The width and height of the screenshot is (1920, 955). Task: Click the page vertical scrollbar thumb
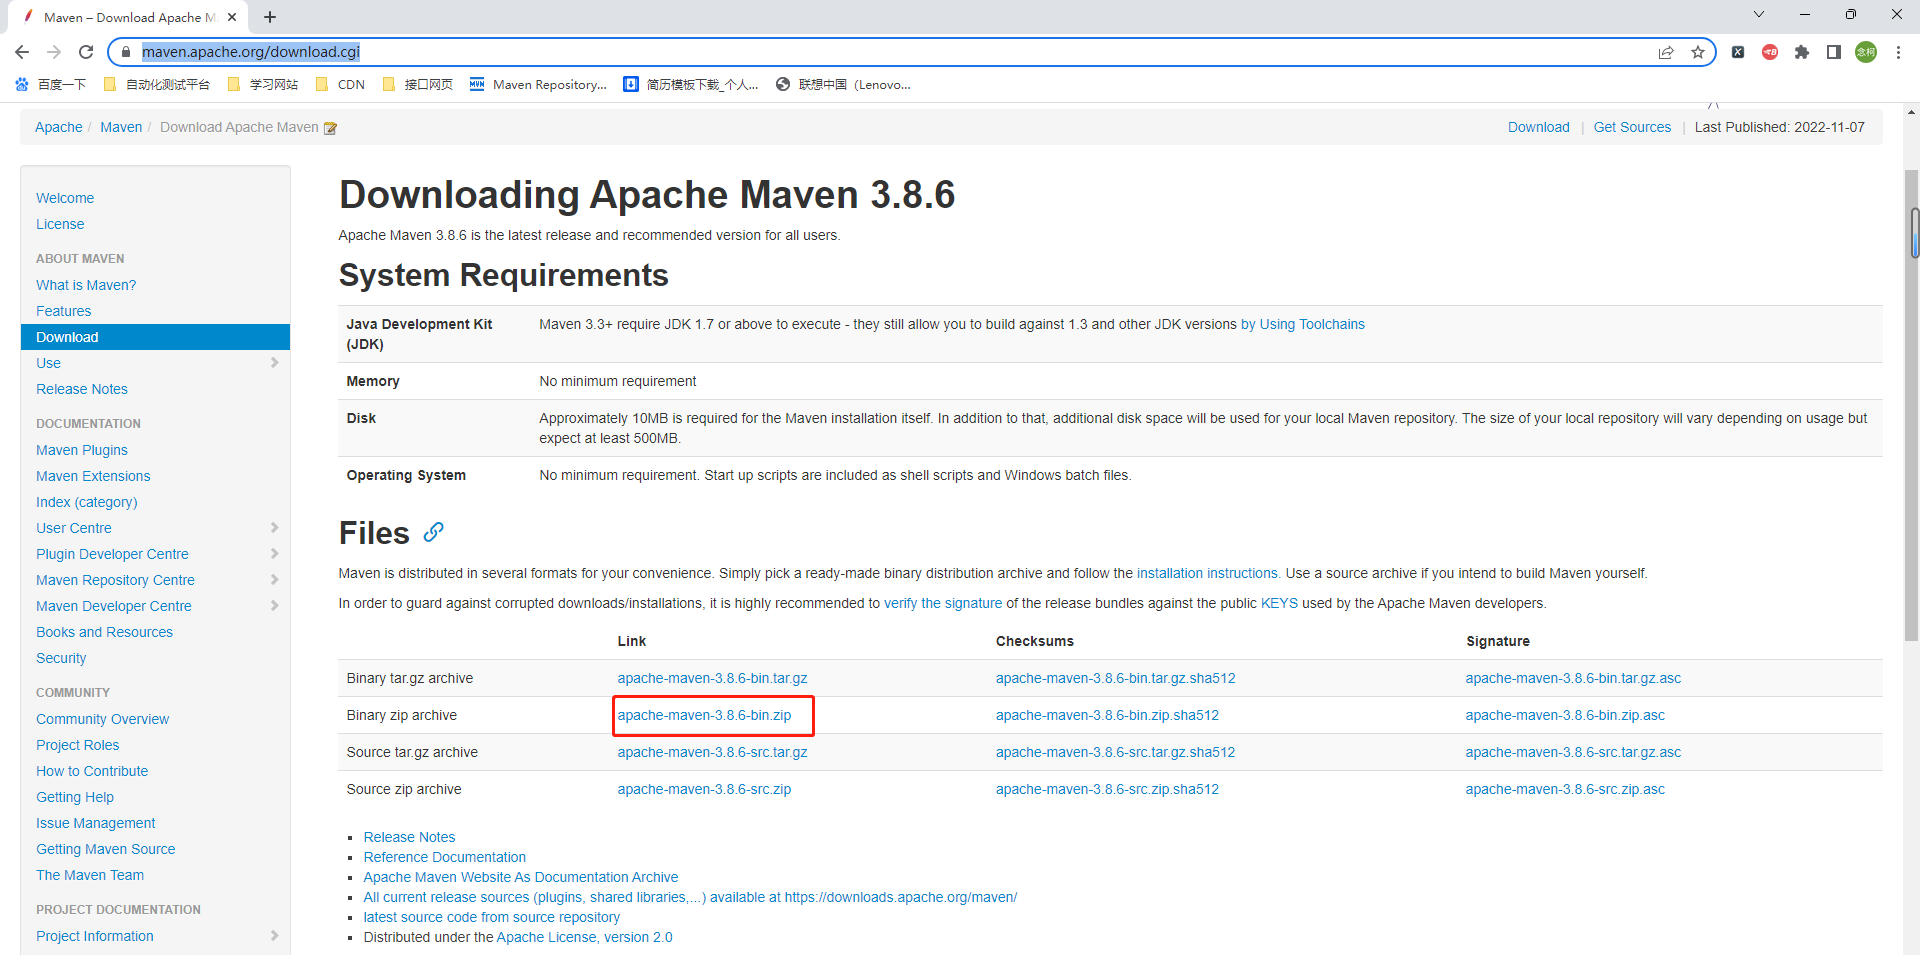(x=1912, y=405)
